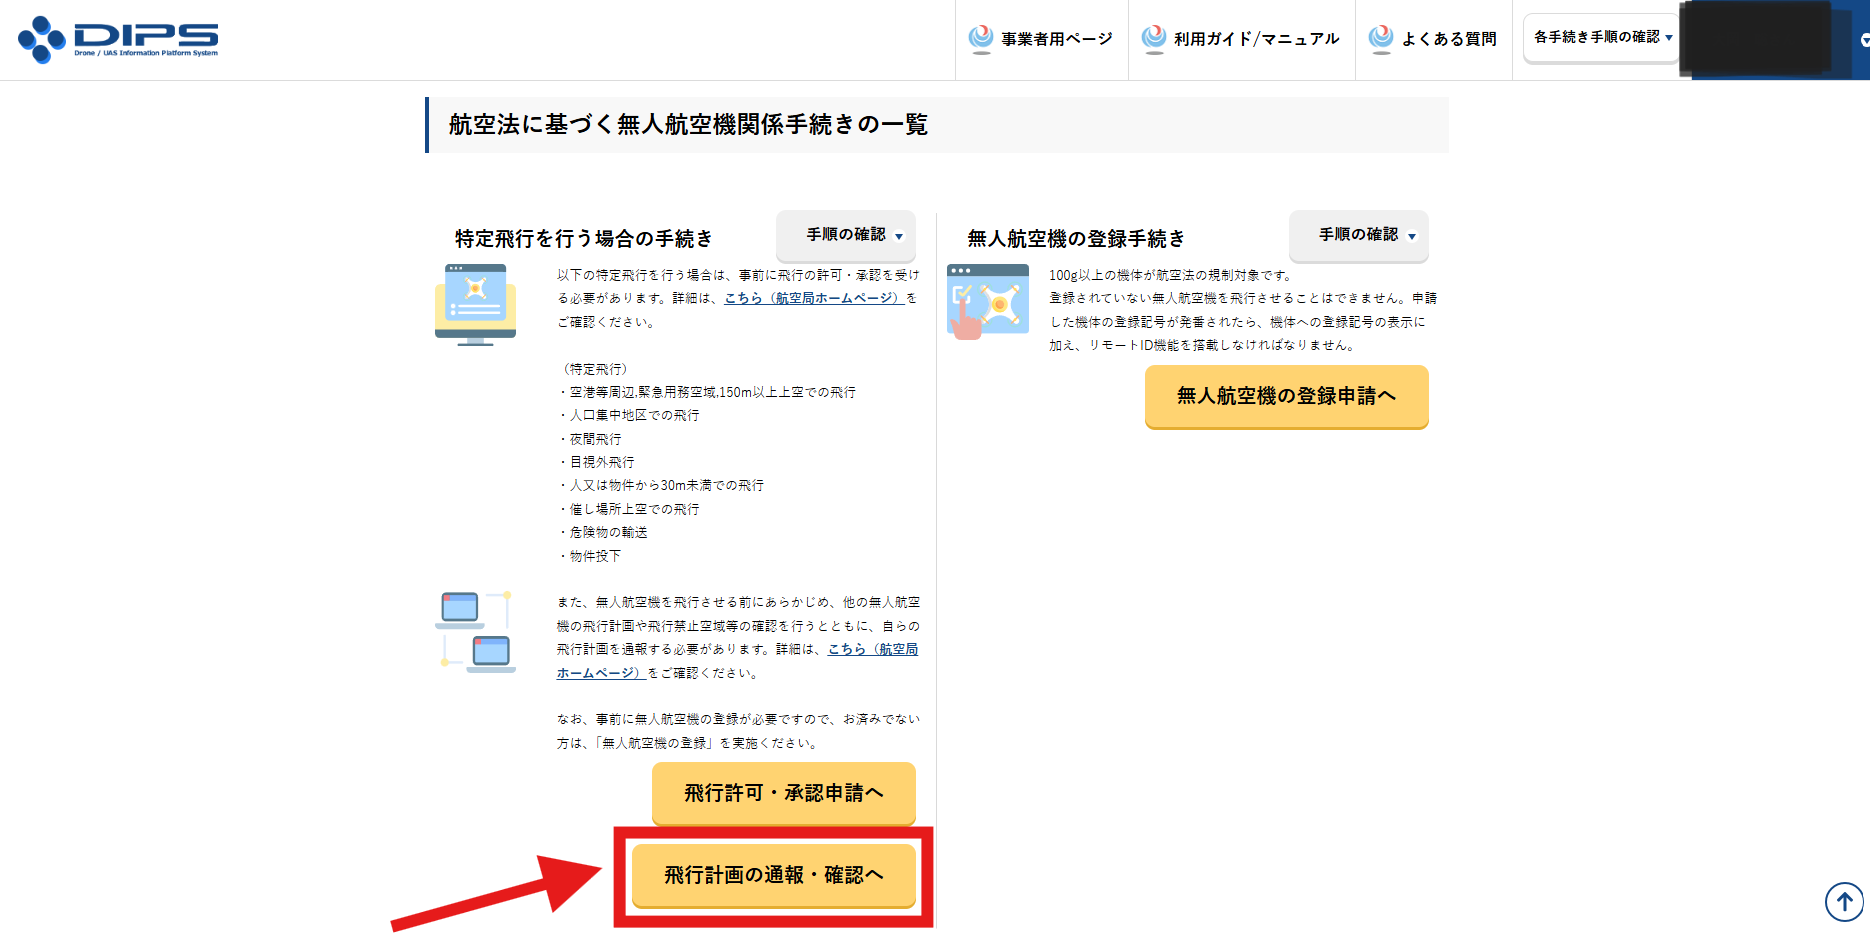Click the globe icon beside 利用ガイド/マニュアル

click(x=1154, y=38)
